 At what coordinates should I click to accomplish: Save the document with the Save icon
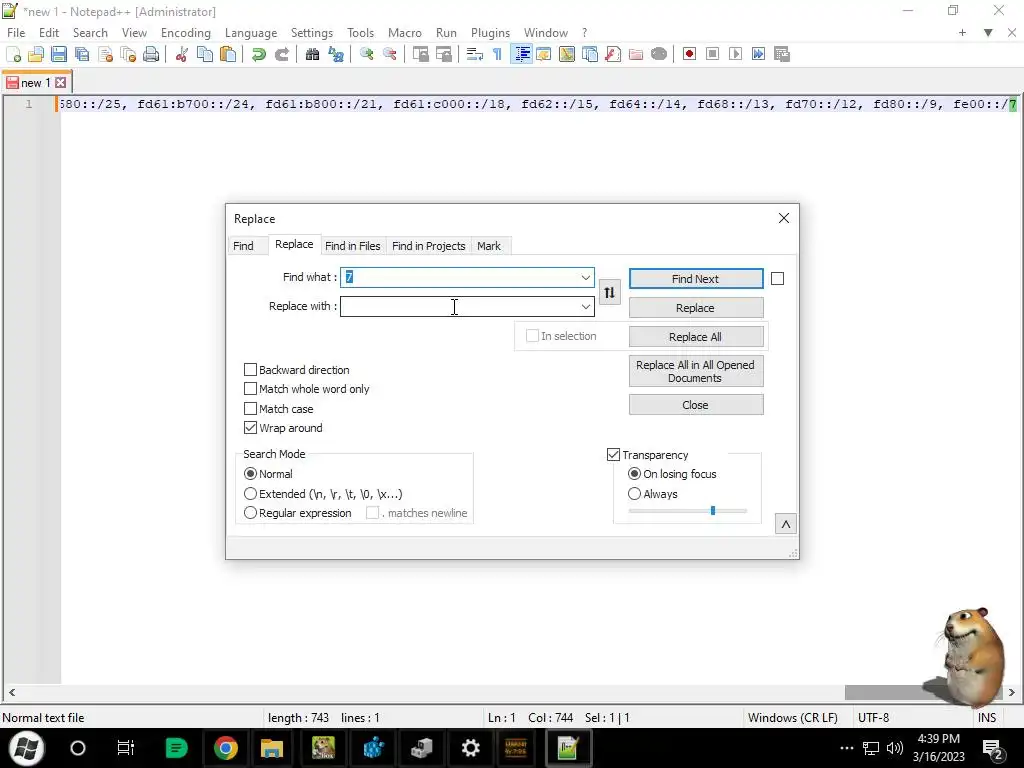pyautogui.click(x=59, y=54)
